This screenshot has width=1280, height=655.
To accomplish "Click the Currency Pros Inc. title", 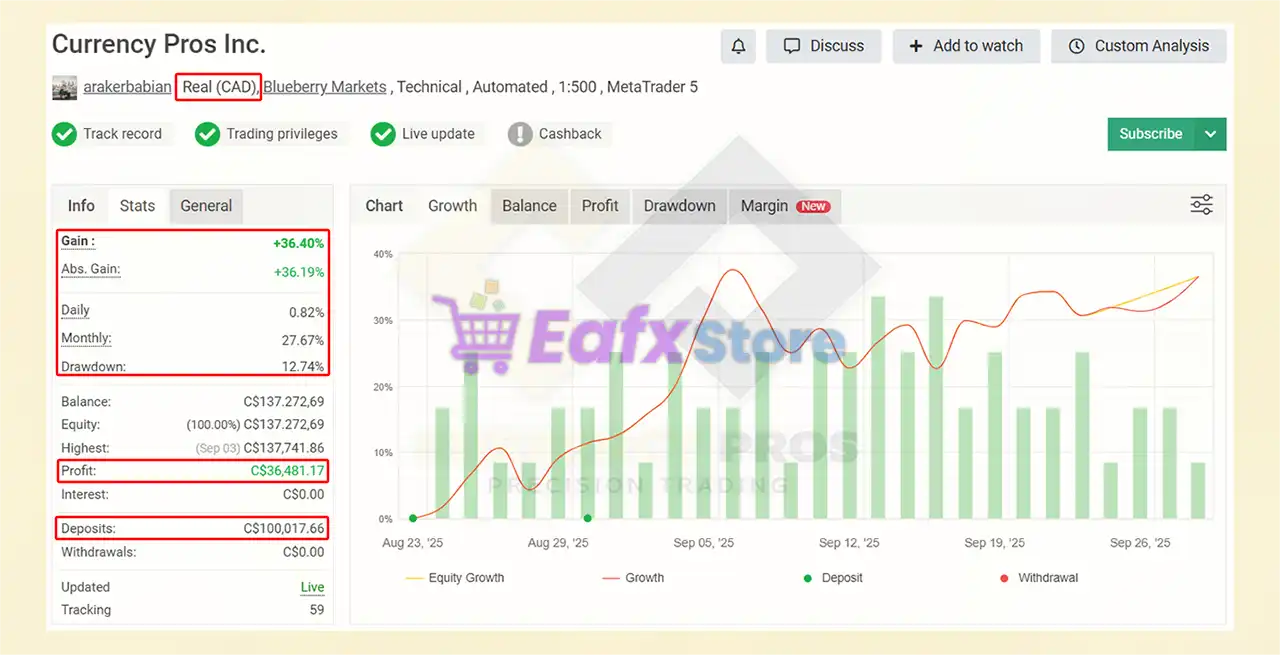I will 159,45.
